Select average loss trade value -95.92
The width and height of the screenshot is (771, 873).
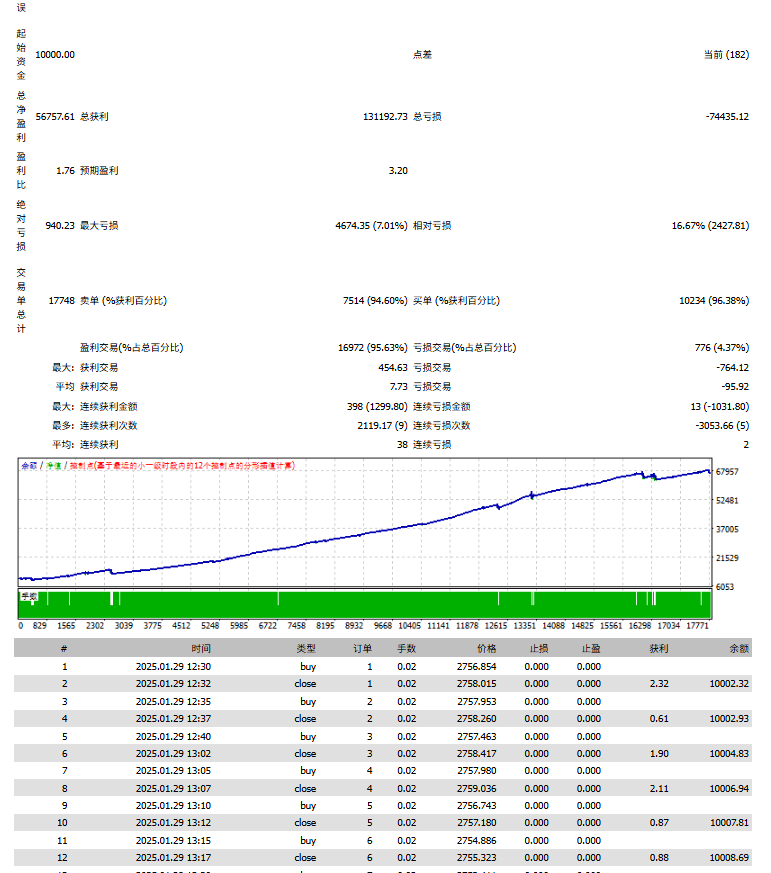pyautogui.click(x=735, y=386)
